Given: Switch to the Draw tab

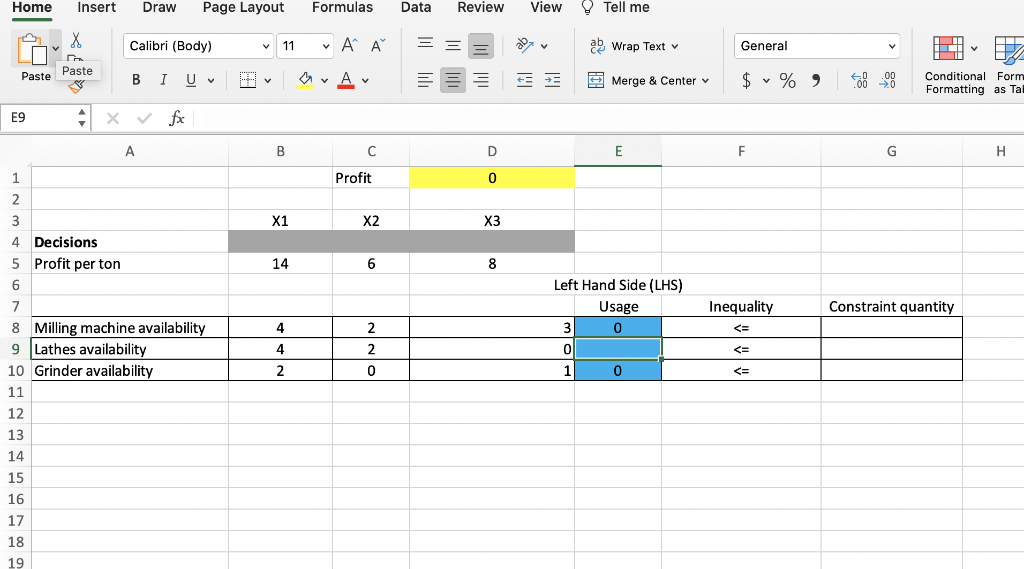Looking at the screenshot, I should pos(159,8).
